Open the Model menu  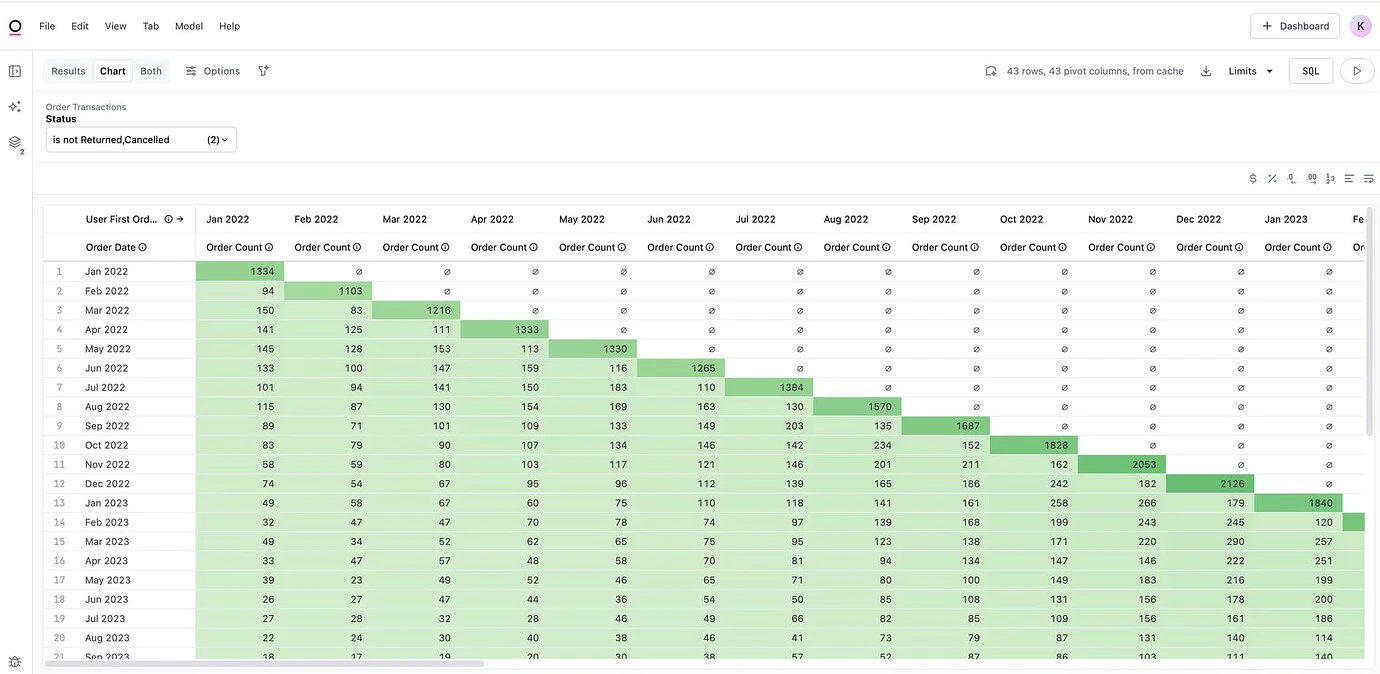188,25
